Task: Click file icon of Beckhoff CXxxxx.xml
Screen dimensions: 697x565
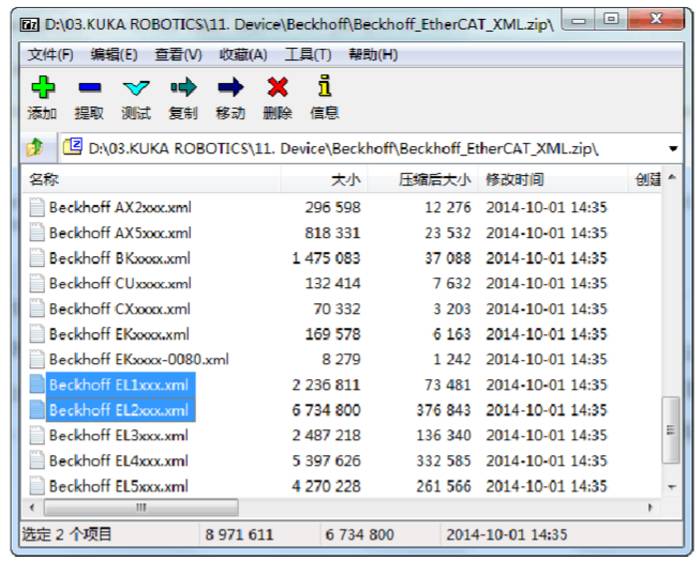Action: click(37, 309)
